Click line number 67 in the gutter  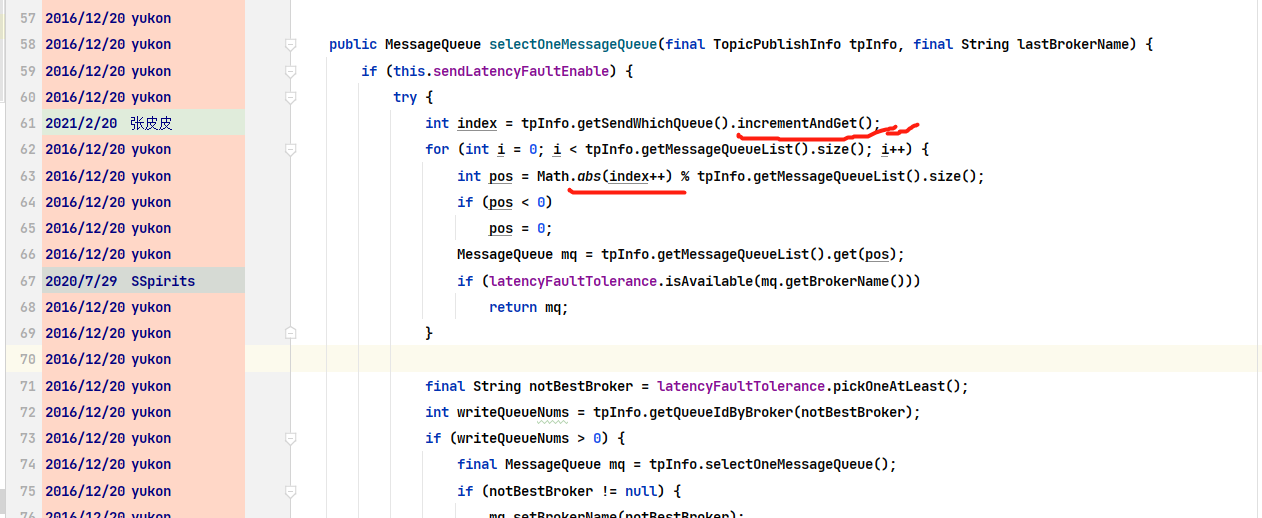tap(27, 281)
